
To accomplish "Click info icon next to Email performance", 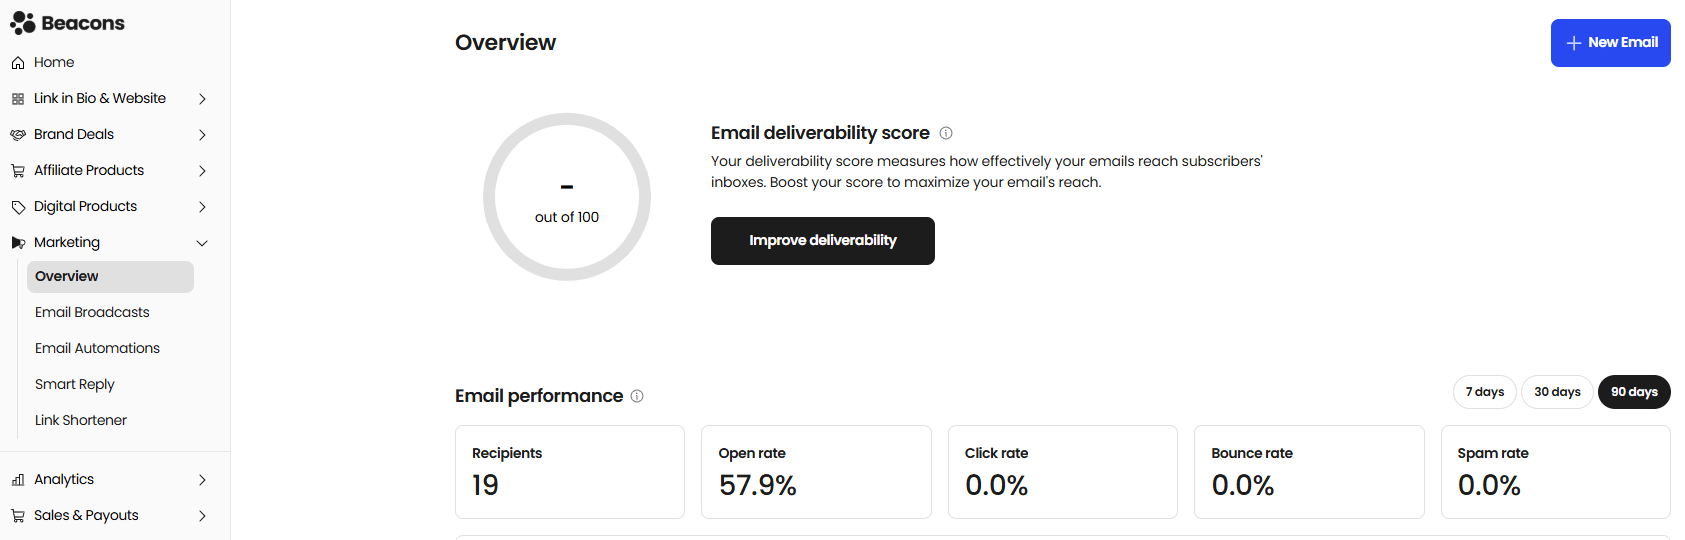I will (637, 396).
